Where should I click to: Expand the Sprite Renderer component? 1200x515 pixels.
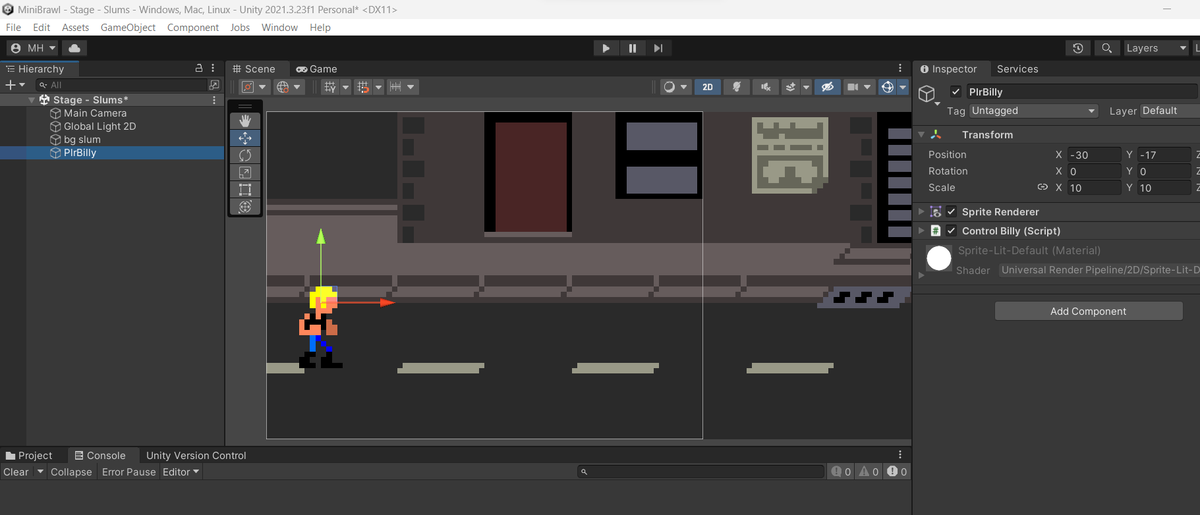click(921, 212)
